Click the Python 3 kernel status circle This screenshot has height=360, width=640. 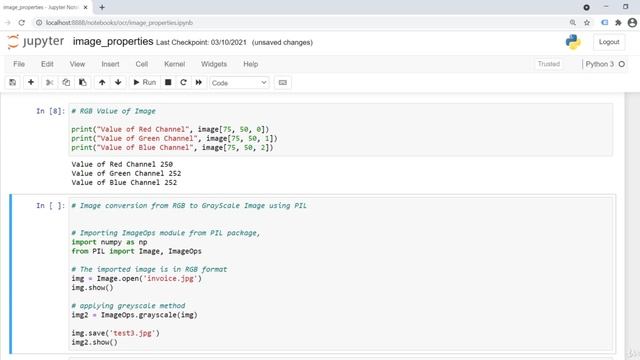point(622,64)
